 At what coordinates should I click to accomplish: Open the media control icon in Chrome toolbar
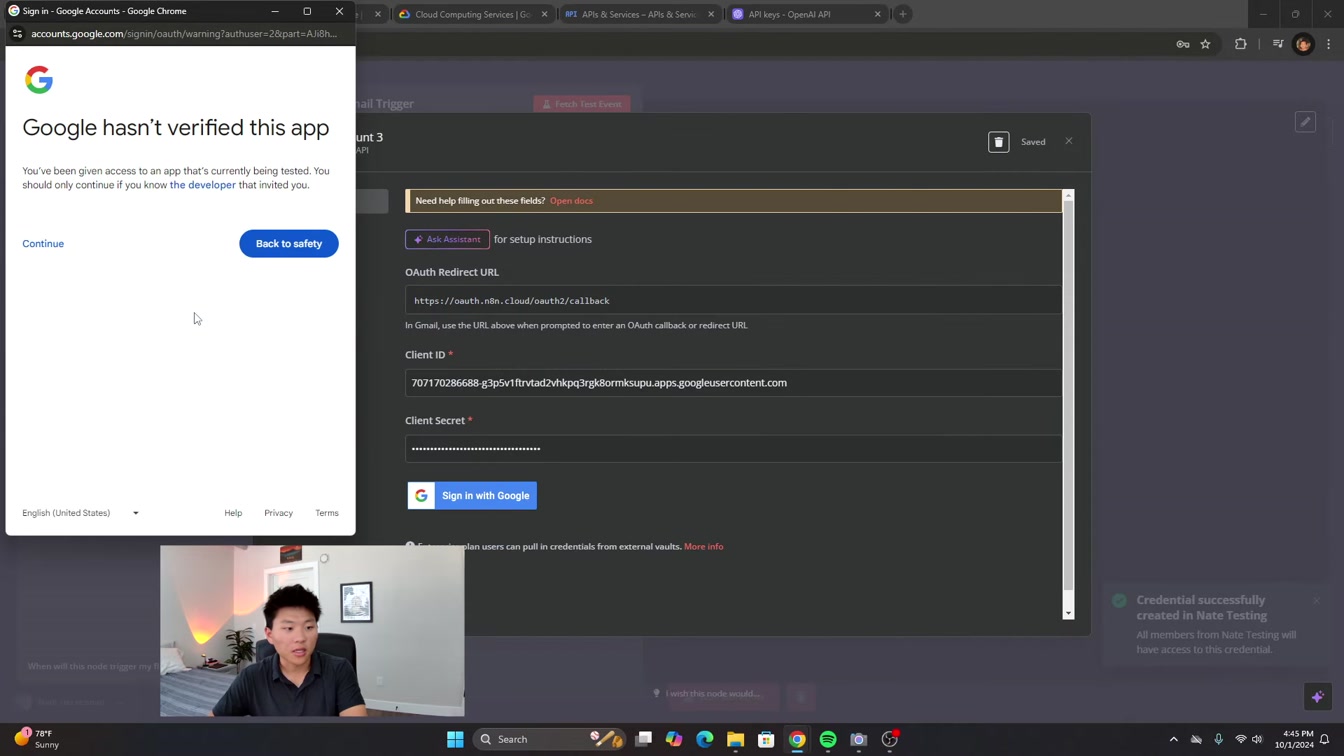1278,44
